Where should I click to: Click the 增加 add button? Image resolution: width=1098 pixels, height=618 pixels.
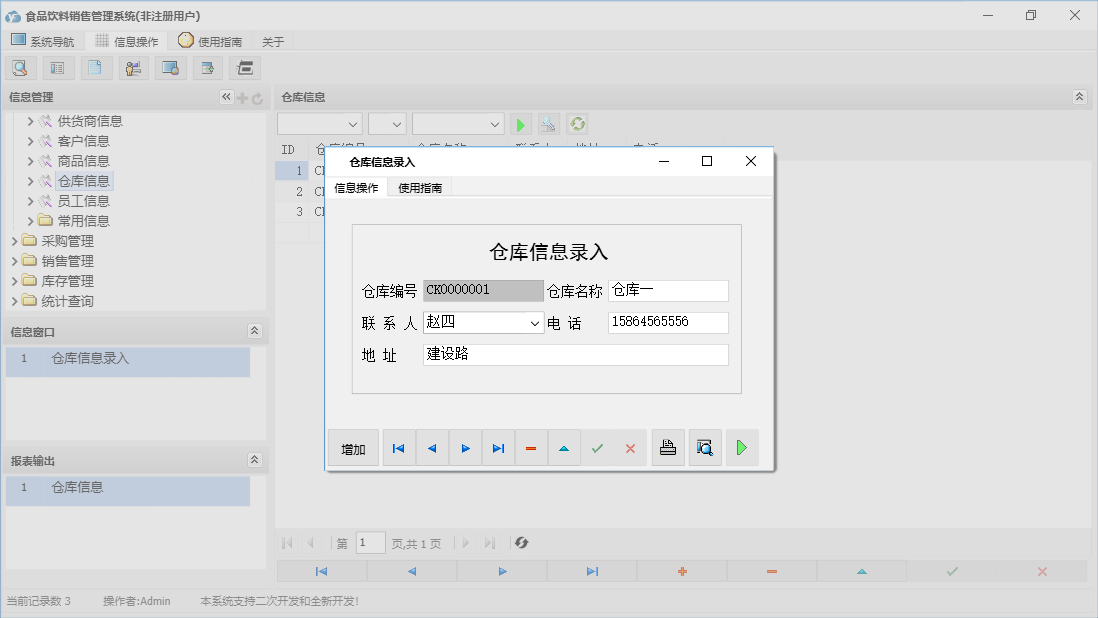point(353,447)
